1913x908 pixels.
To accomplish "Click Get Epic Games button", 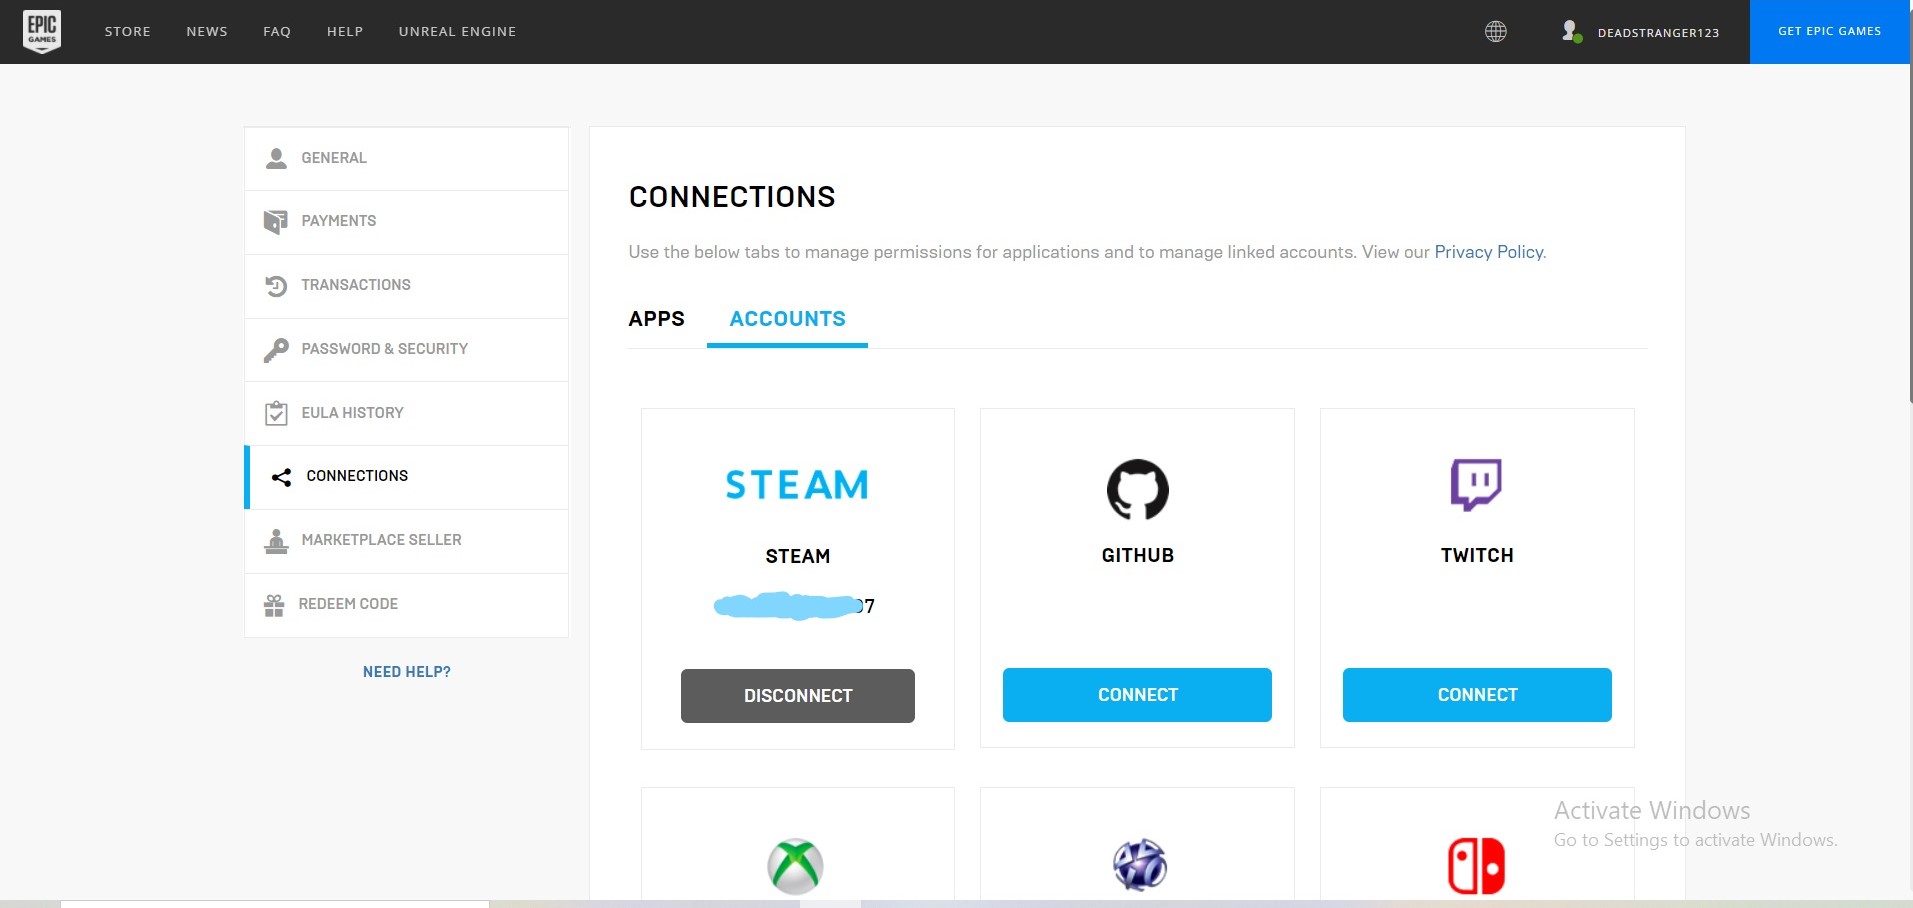I will pos(1829,32).
